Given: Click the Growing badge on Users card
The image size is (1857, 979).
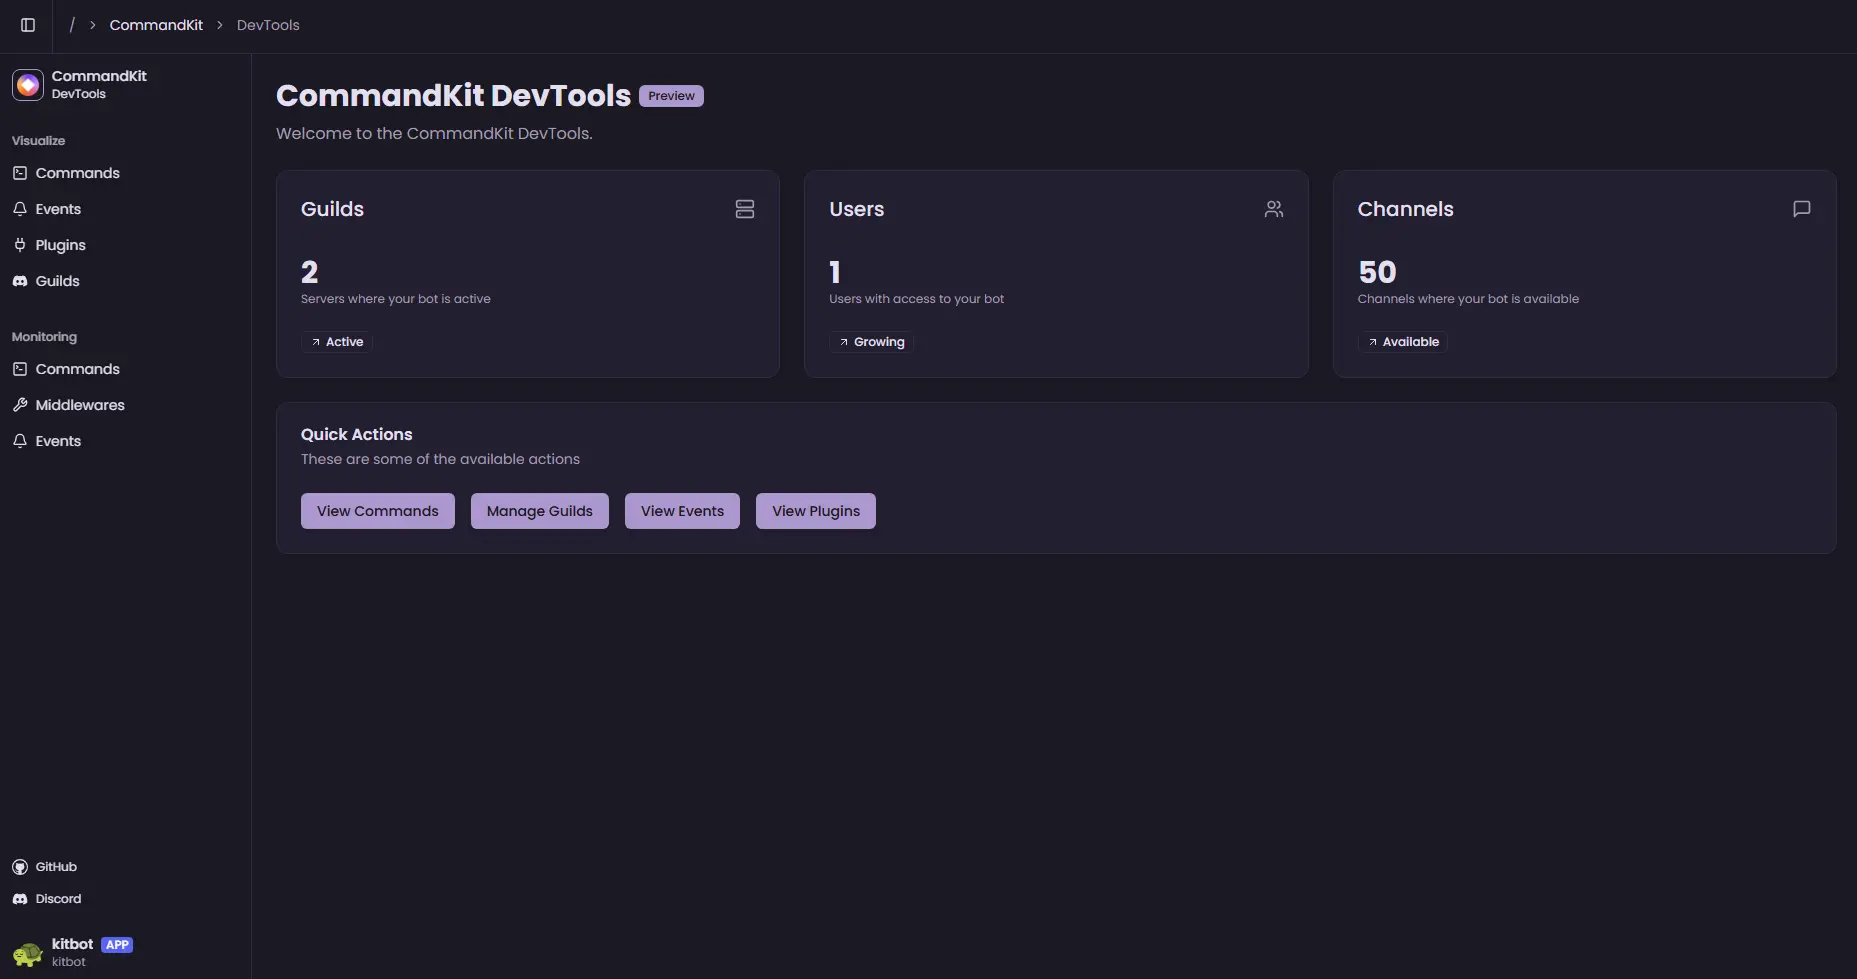Looking at the screenshot, I should (x=871, y=341).
